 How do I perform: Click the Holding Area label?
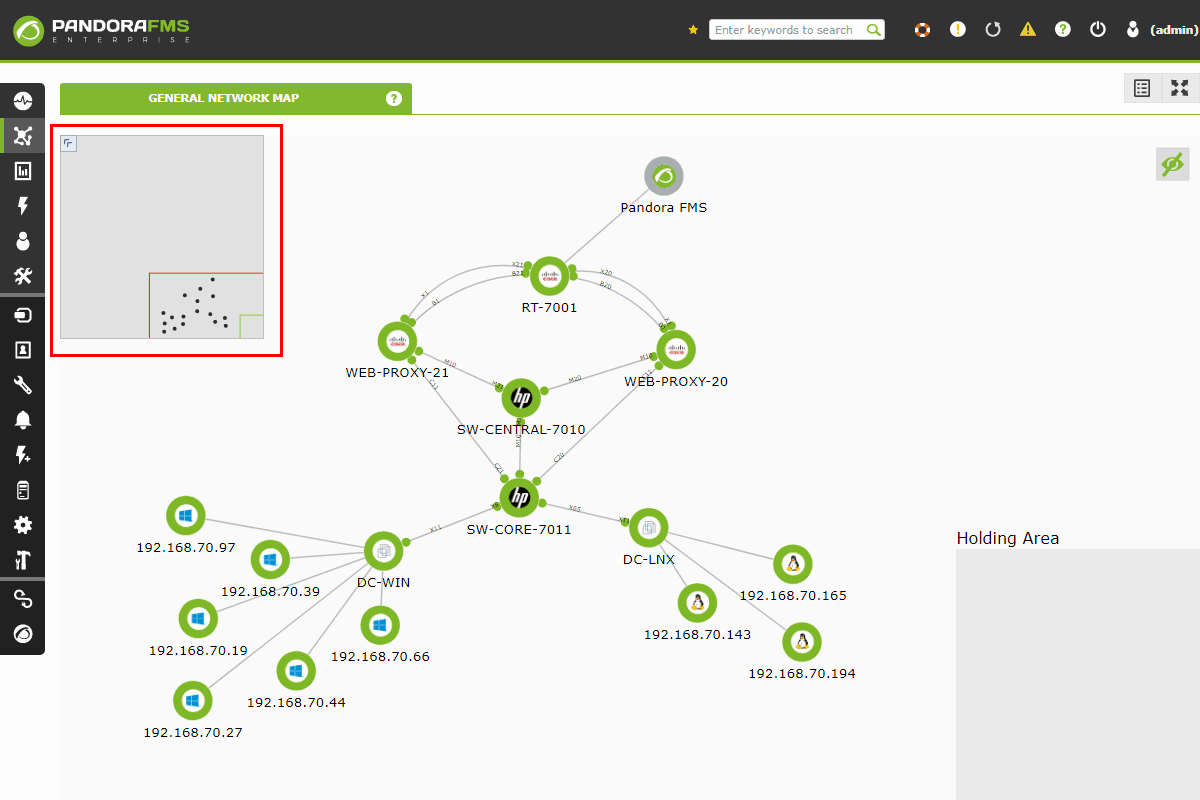[x=1008, y=538]
